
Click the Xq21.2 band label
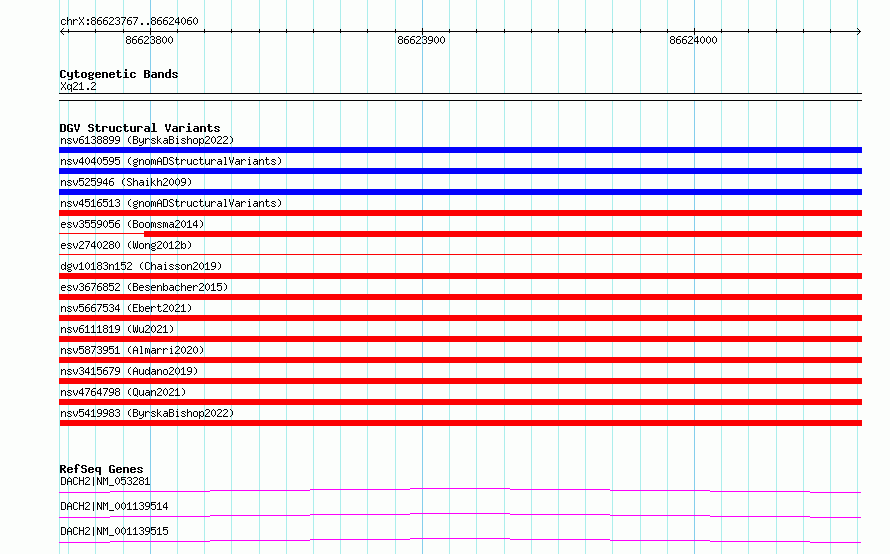[x=78, y=86]
